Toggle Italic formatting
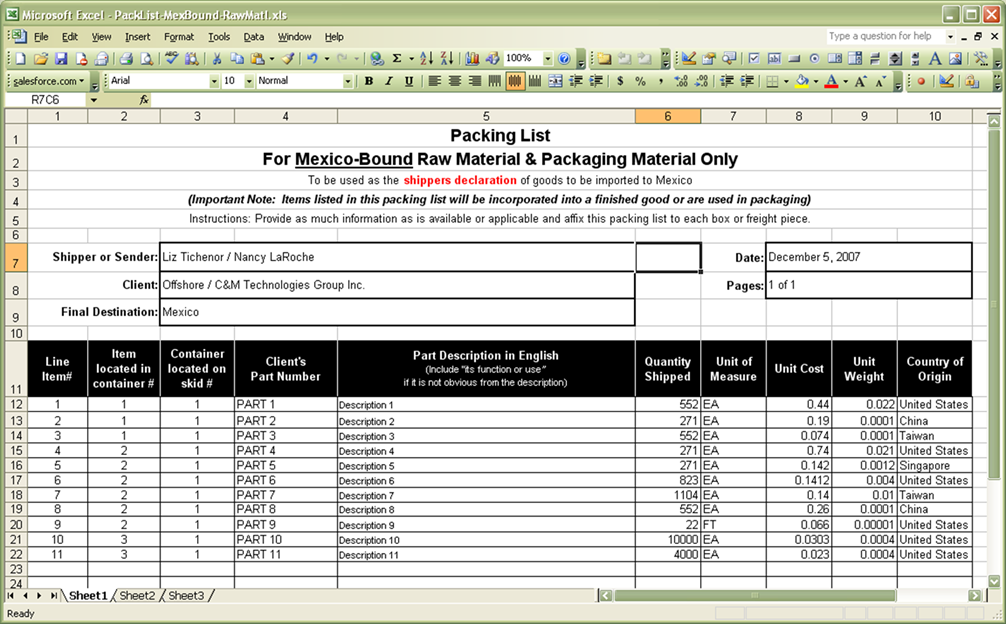 tap(388, 81)
